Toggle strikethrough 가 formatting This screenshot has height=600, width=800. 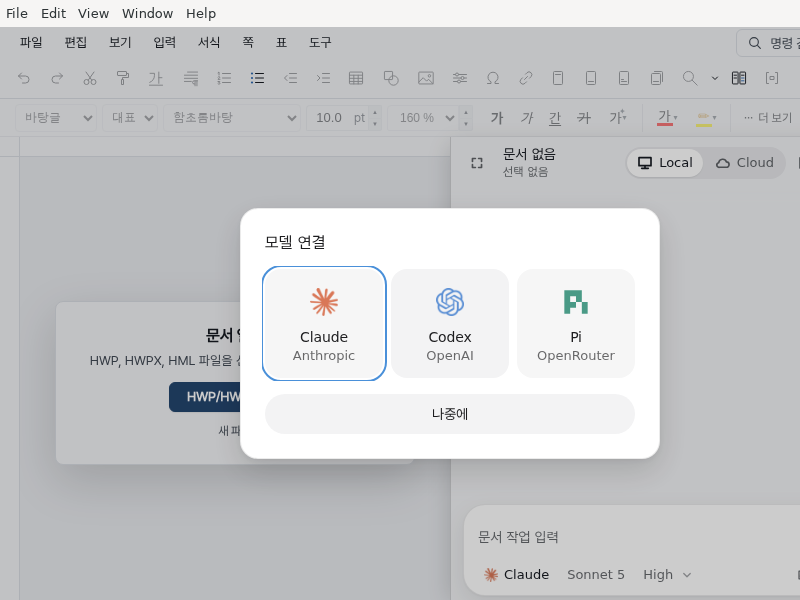(584, 118)
